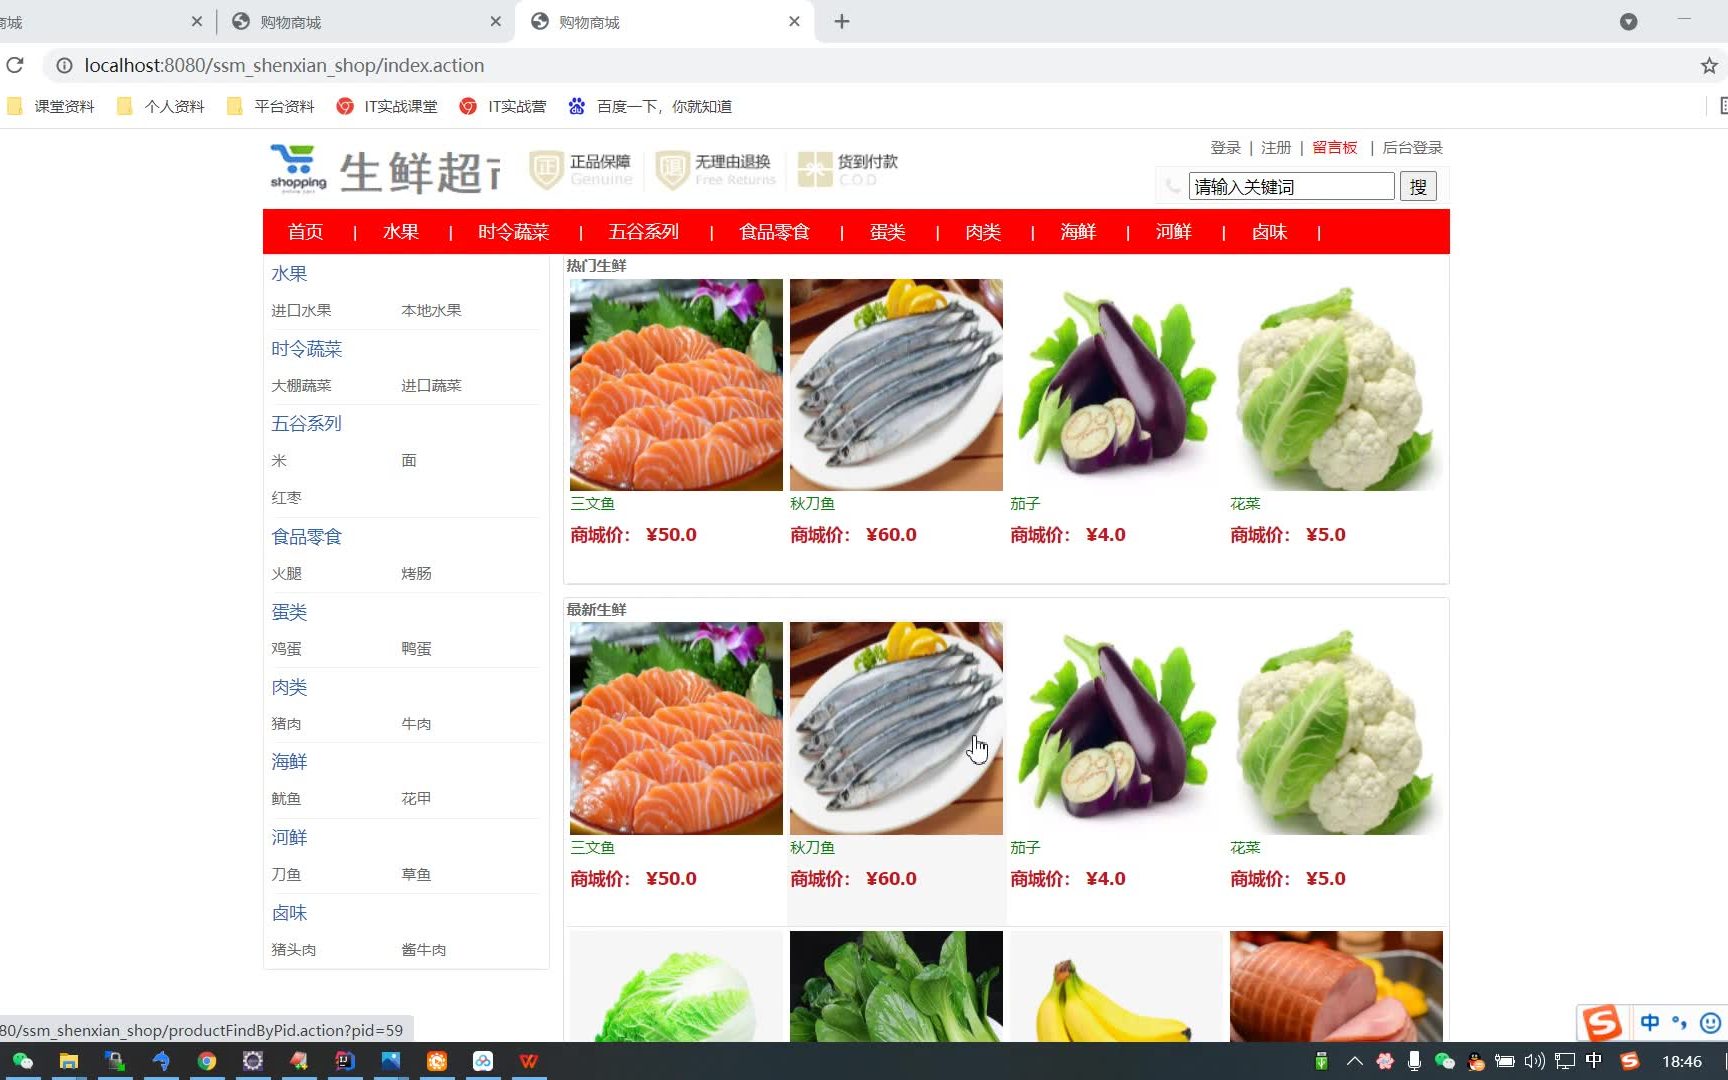Click the smiley face on Sogou toolbar
The height and width of the screenshot is (1080, 1728).
(x=1711, y=1022)
